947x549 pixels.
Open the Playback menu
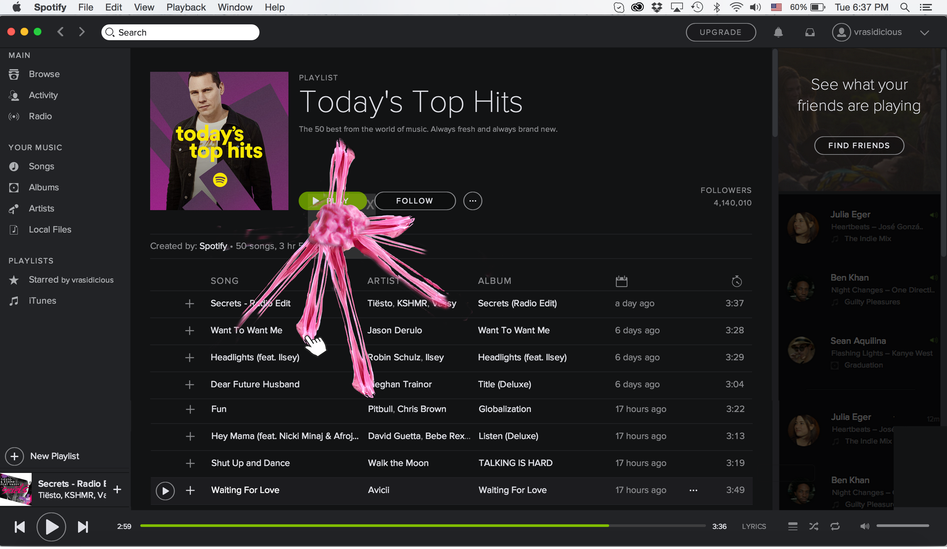point(186,7)
